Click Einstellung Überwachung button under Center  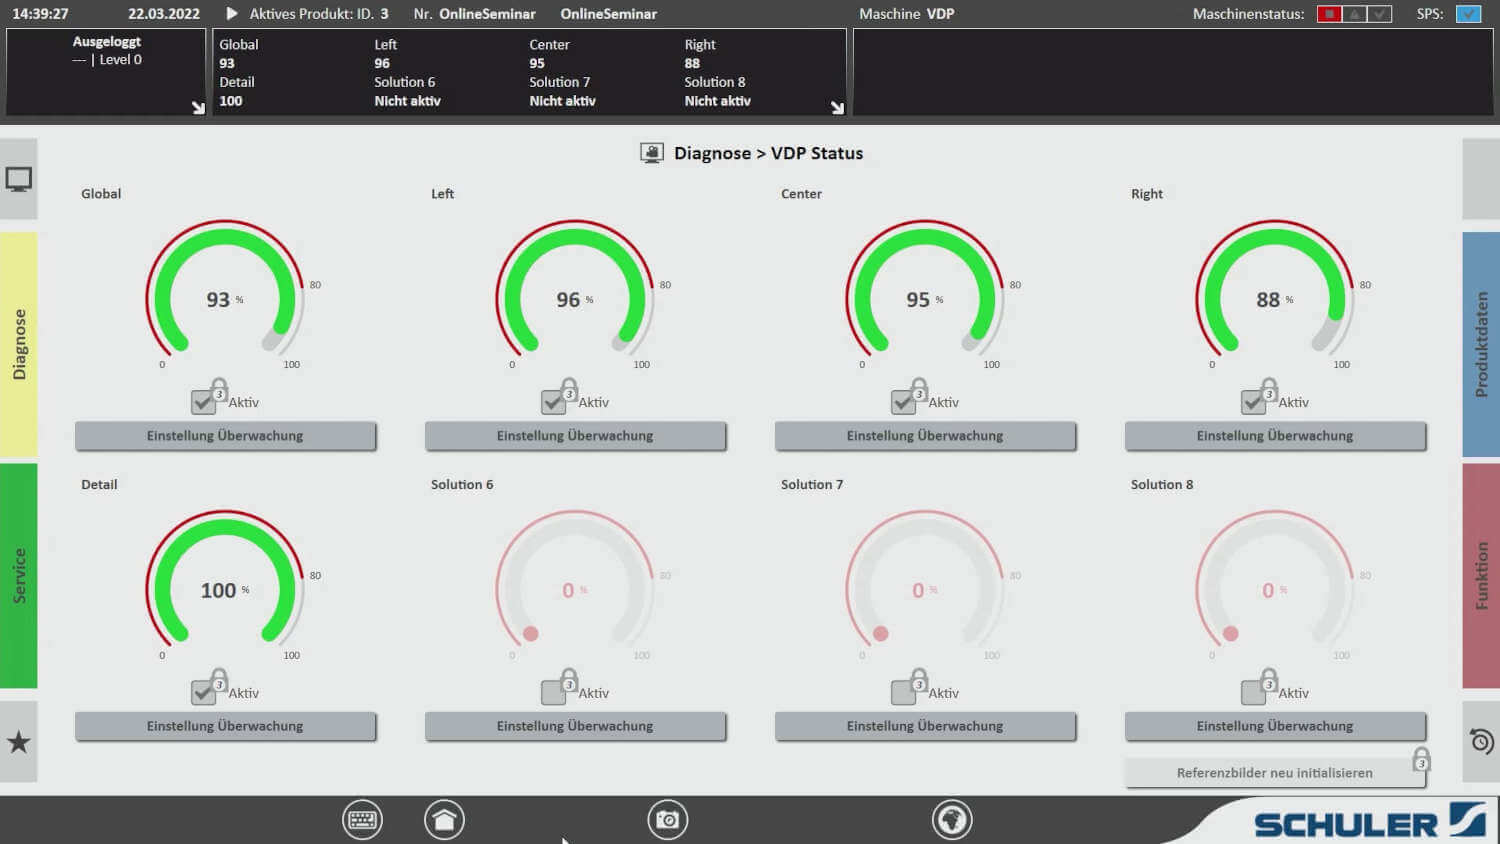pyautogui.click(x=925, y=436)
